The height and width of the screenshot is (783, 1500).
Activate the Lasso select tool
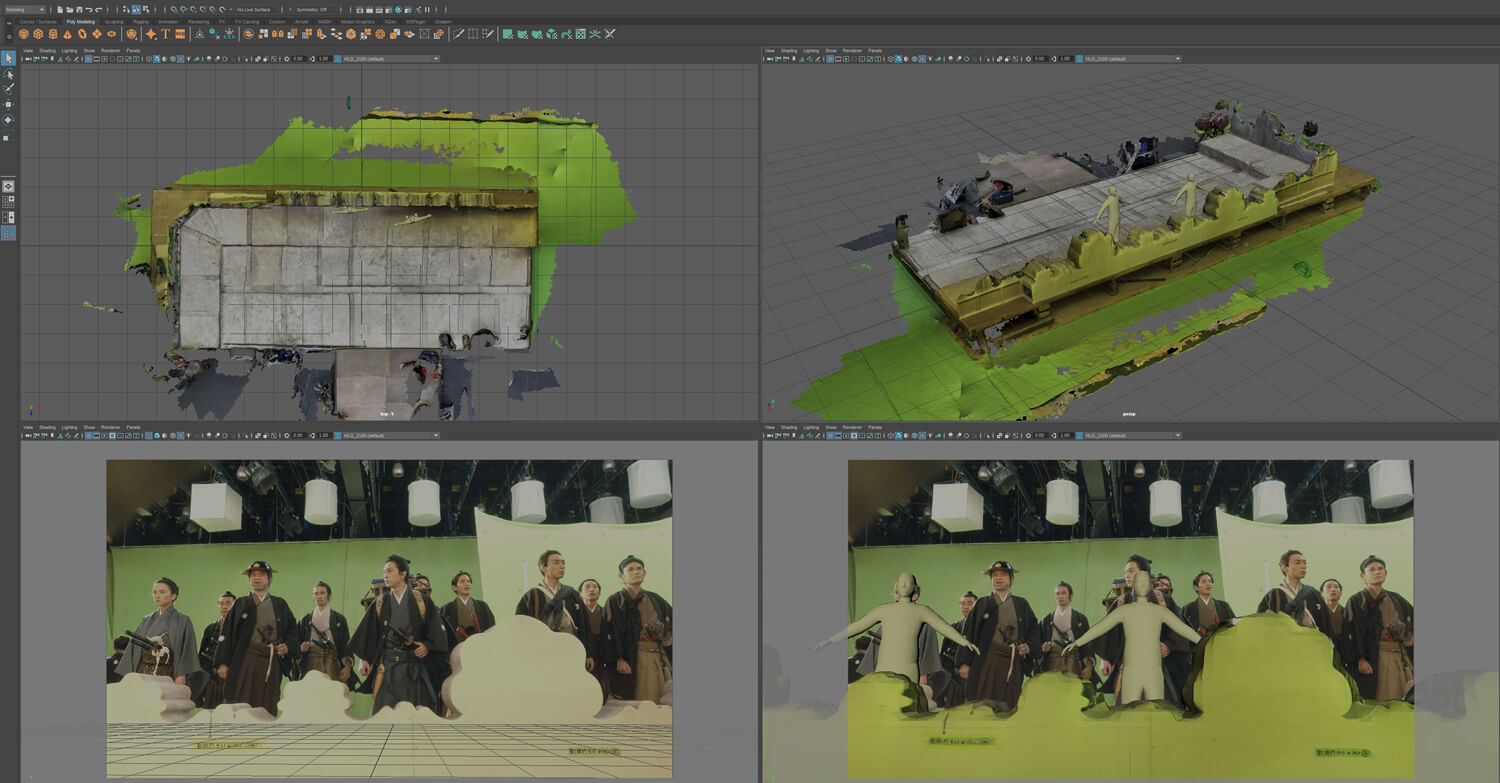point(8,74)
